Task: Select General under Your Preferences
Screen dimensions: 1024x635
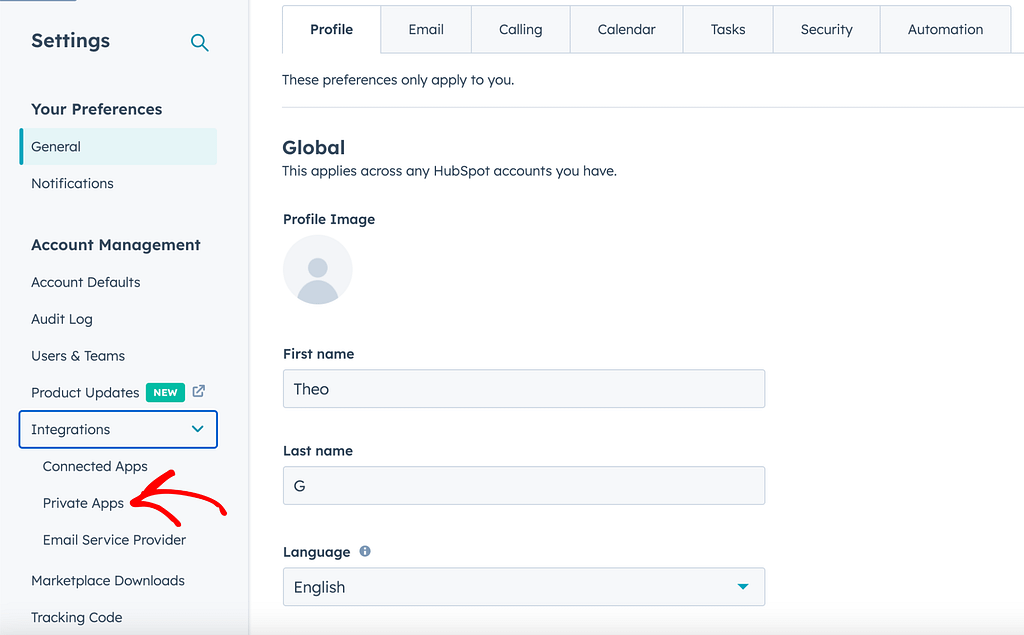Action: (118, 146)
